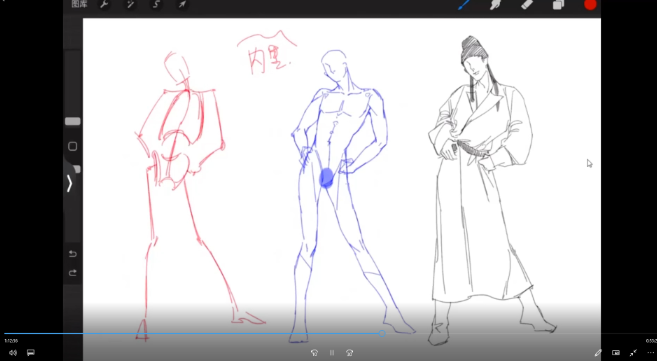The width and height of the screenshot is (657, 361).
Task: Open the 图库 gallery menu
Action: [79, 5]
